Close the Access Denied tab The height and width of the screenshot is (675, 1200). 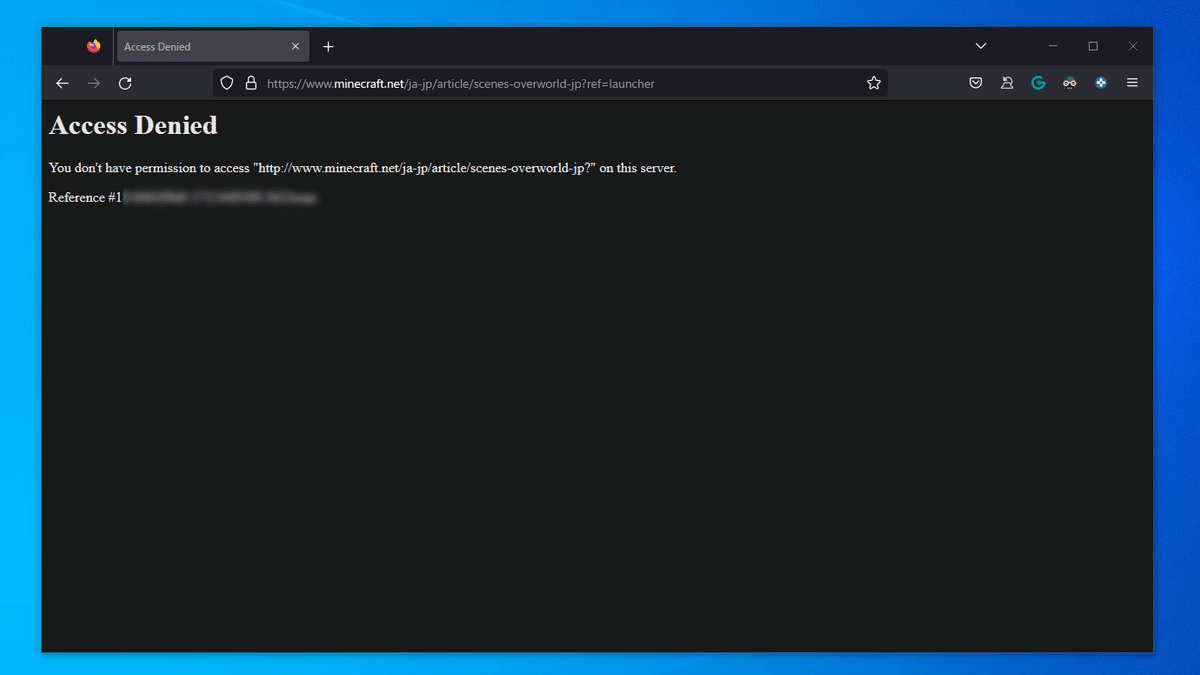point(295,45)
